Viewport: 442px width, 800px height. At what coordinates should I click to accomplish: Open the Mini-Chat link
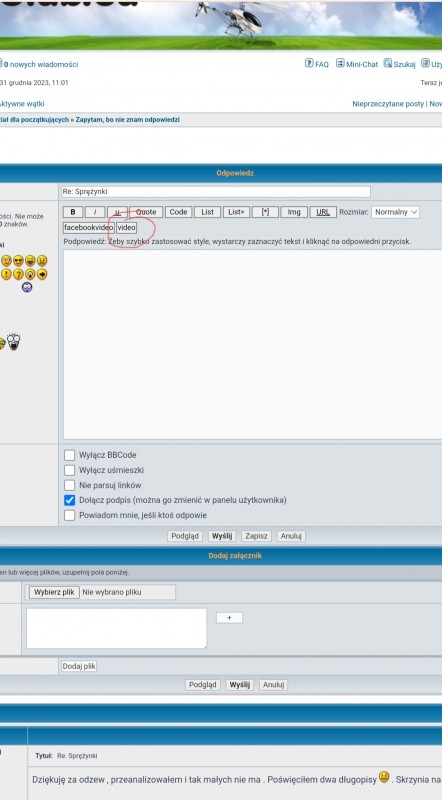(x=362, y=64)
